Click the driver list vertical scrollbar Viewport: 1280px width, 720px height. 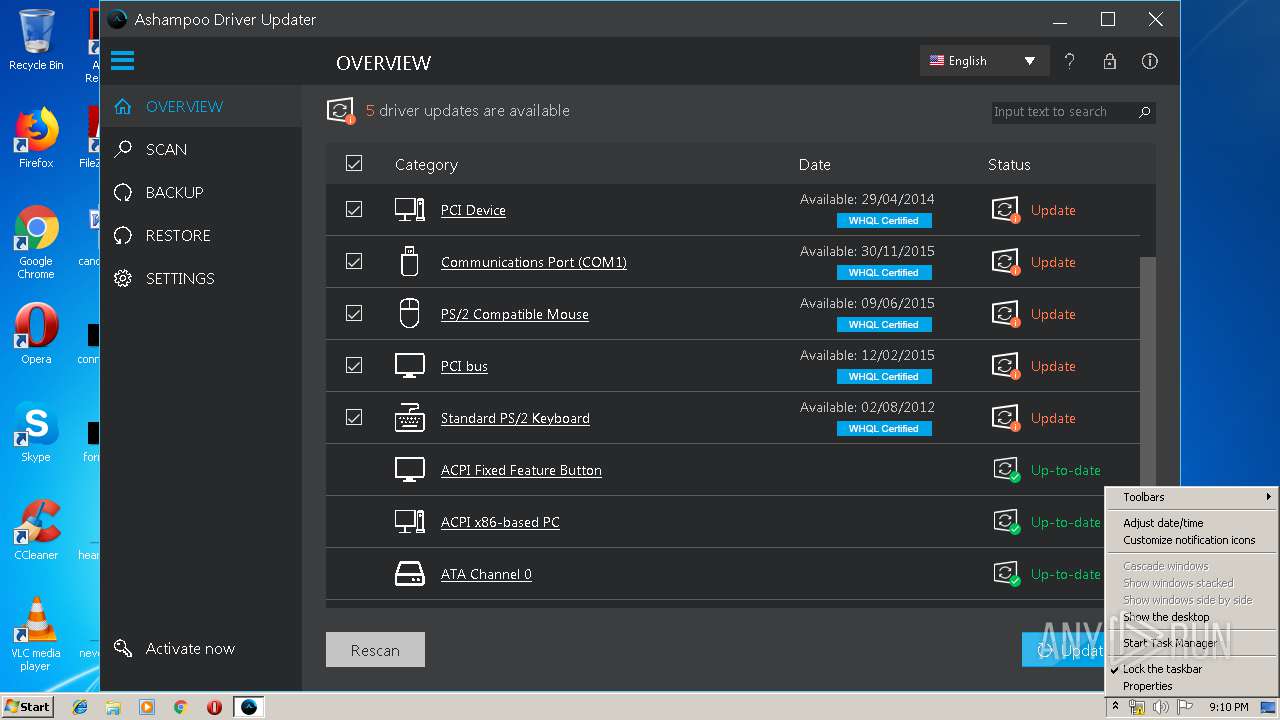click(1147, 370)
